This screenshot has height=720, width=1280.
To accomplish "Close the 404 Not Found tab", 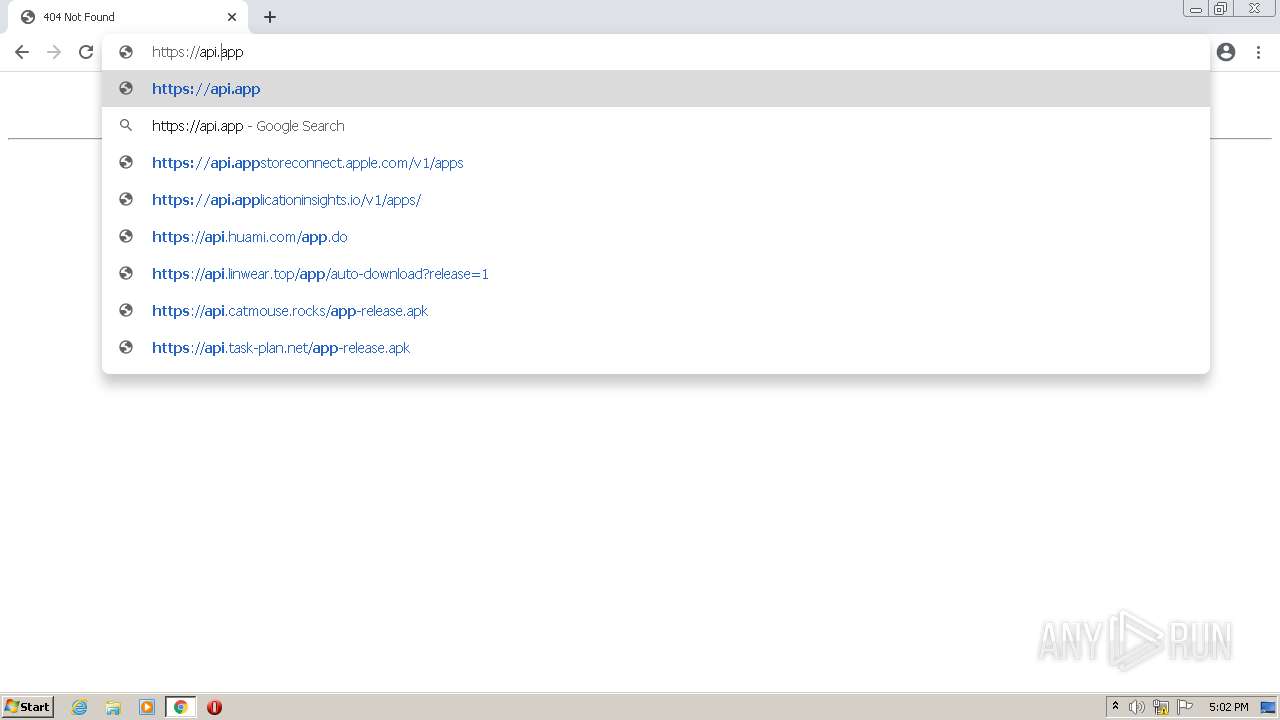I will click(x=232, y=17).
